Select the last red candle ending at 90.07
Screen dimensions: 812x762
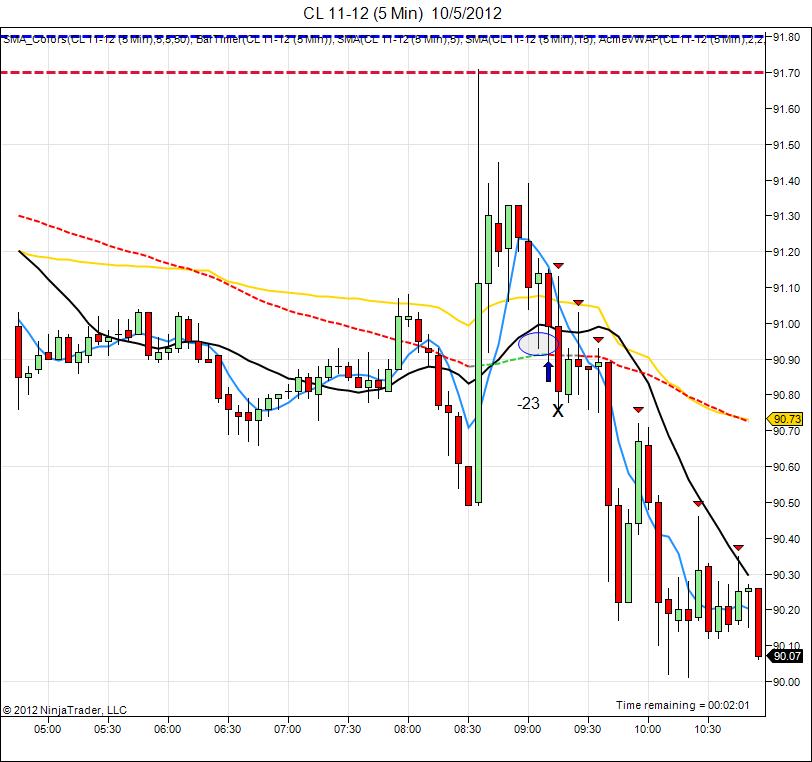(x=758, y=623)
